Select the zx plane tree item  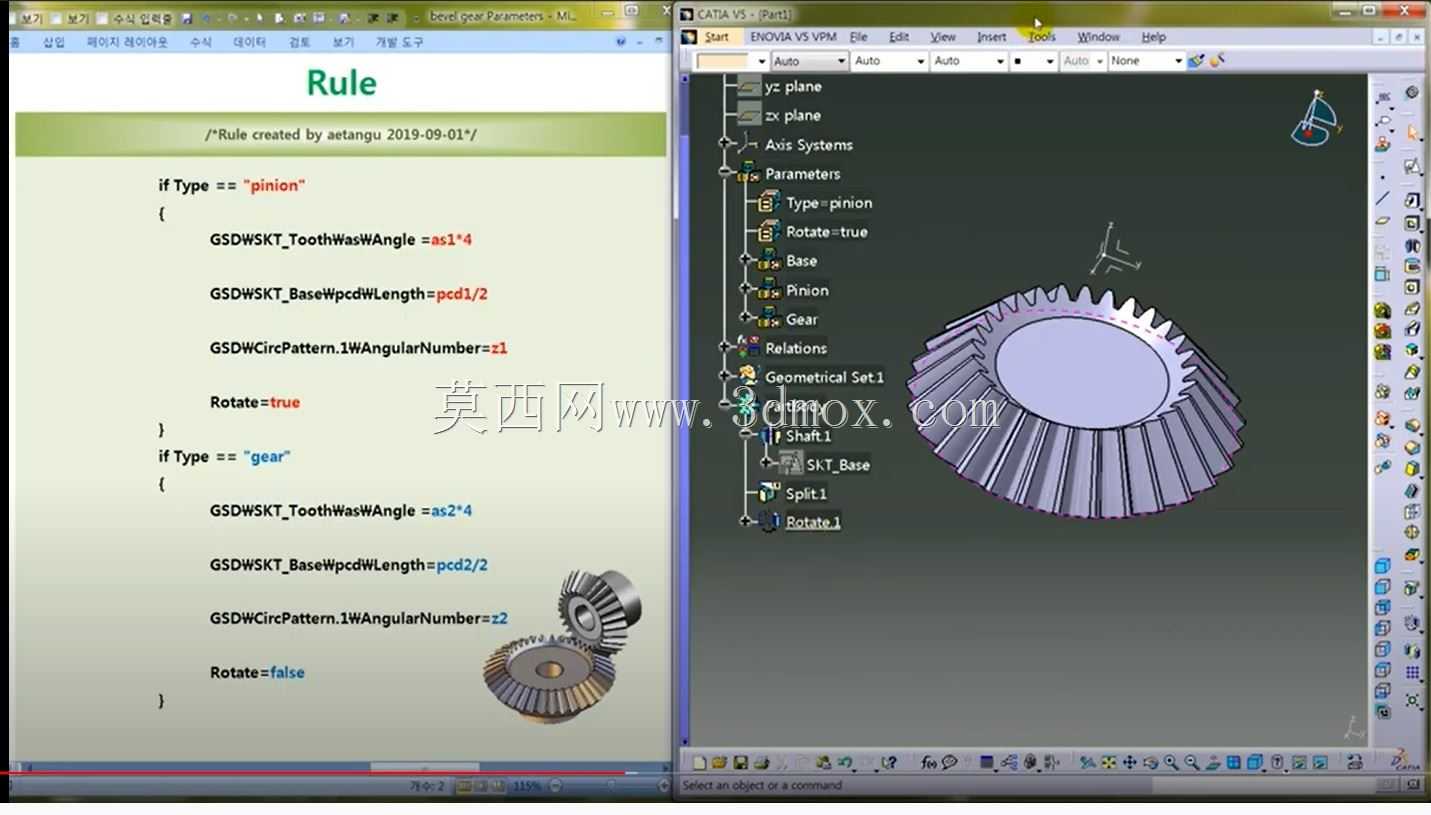pos(793,115)
